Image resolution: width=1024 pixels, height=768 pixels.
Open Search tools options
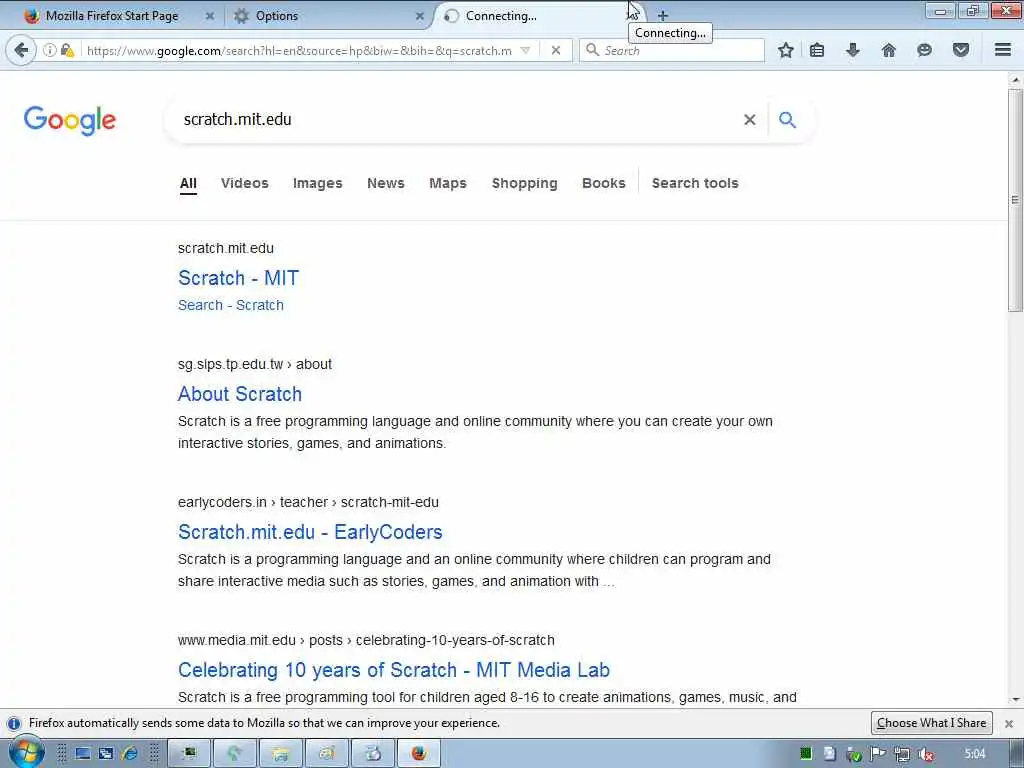click(x=695, y=184)
